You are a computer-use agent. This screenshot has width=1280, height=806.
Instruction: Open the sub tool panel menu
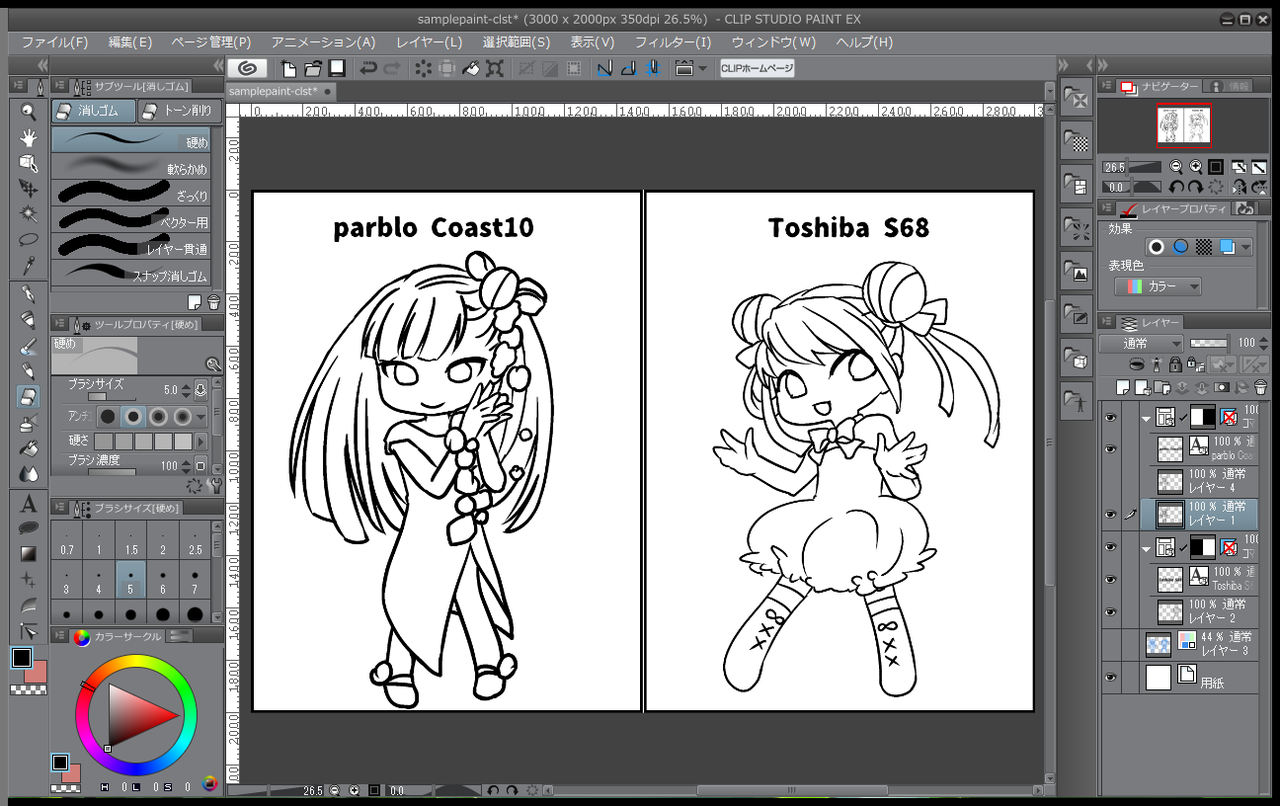(x=60, y=87)
